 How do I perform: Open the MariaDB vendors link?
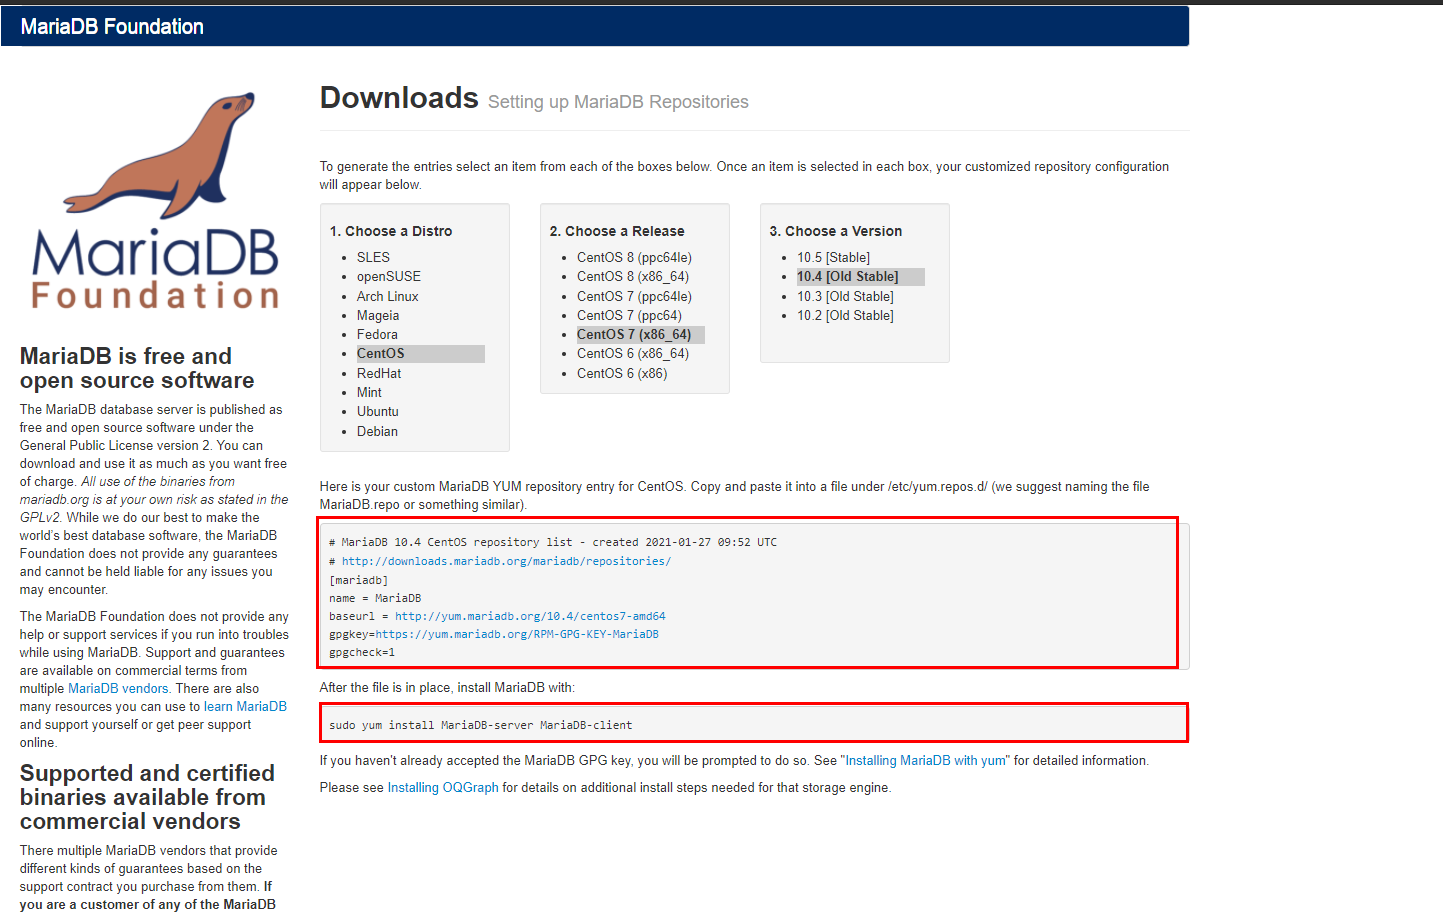(x=118, y=689)
